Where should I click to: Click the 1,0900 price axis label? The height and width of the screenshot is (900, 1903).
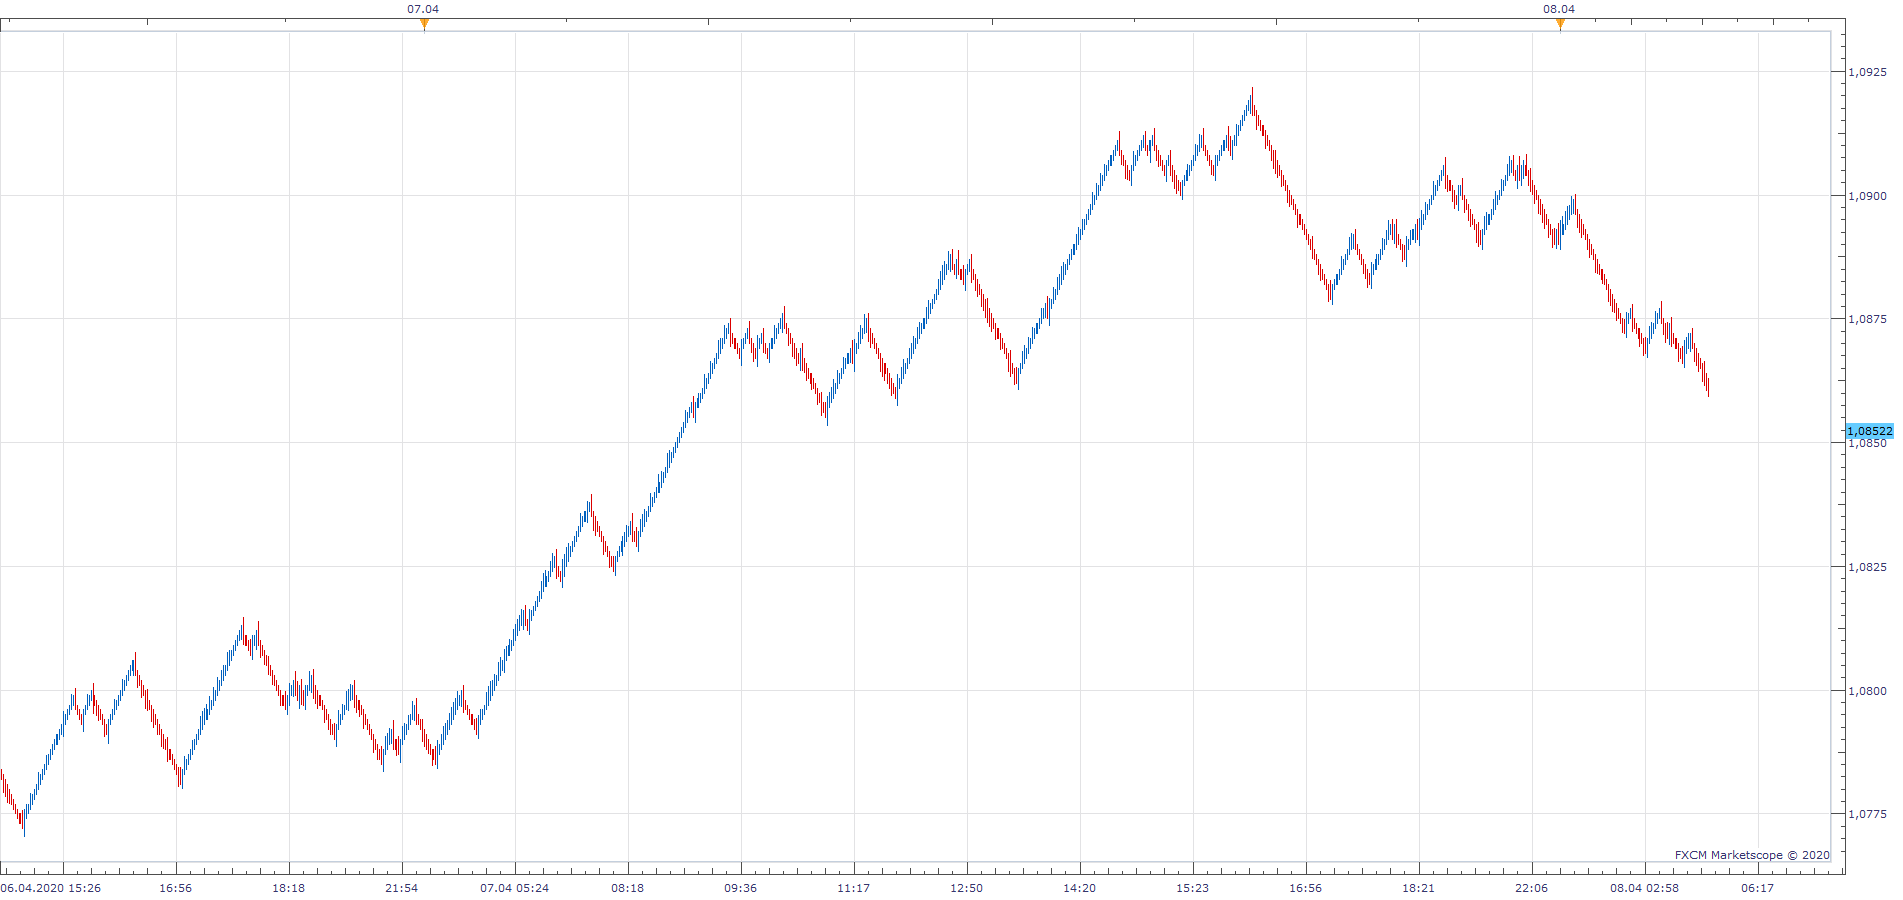pos(1867,196)
